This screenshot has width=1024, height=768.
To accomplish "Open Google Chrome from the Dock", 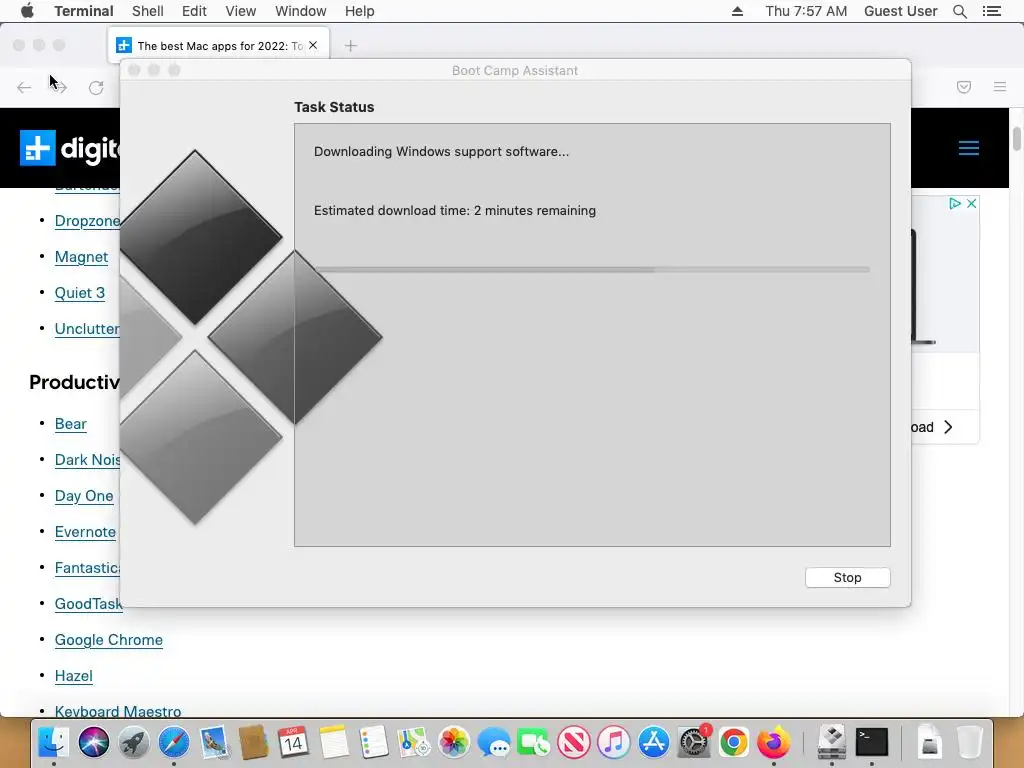I will [733, 743].
